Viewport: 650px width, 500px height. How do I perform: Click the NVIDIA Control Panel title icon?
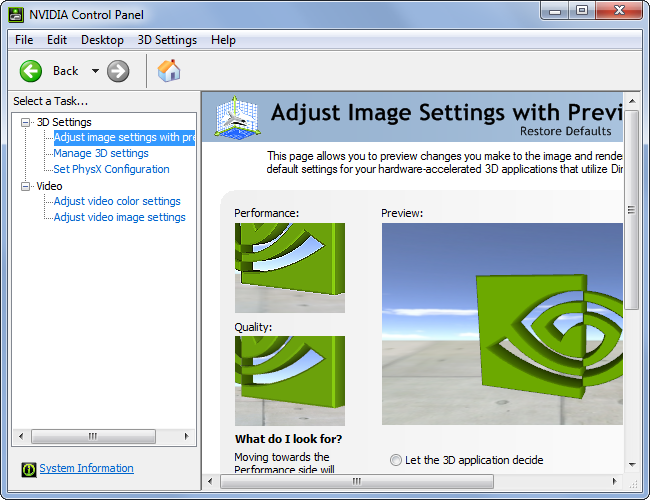point(16,15)
